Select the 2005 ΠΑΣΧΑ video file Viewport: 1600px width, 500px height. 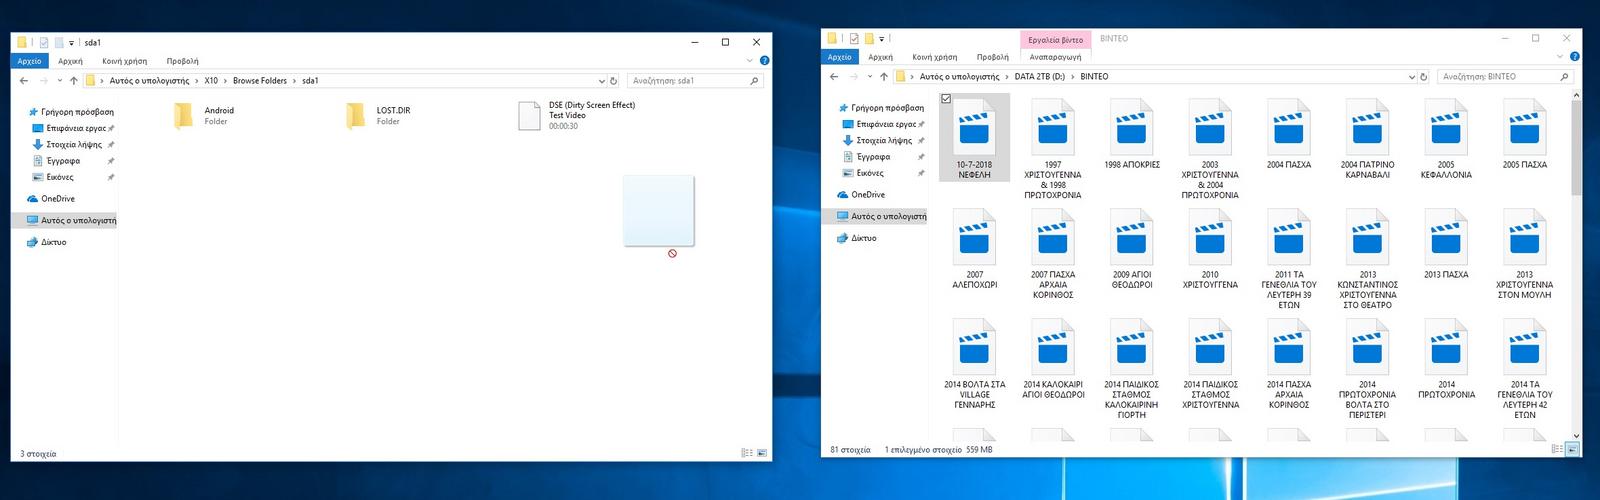[1525, 135]
